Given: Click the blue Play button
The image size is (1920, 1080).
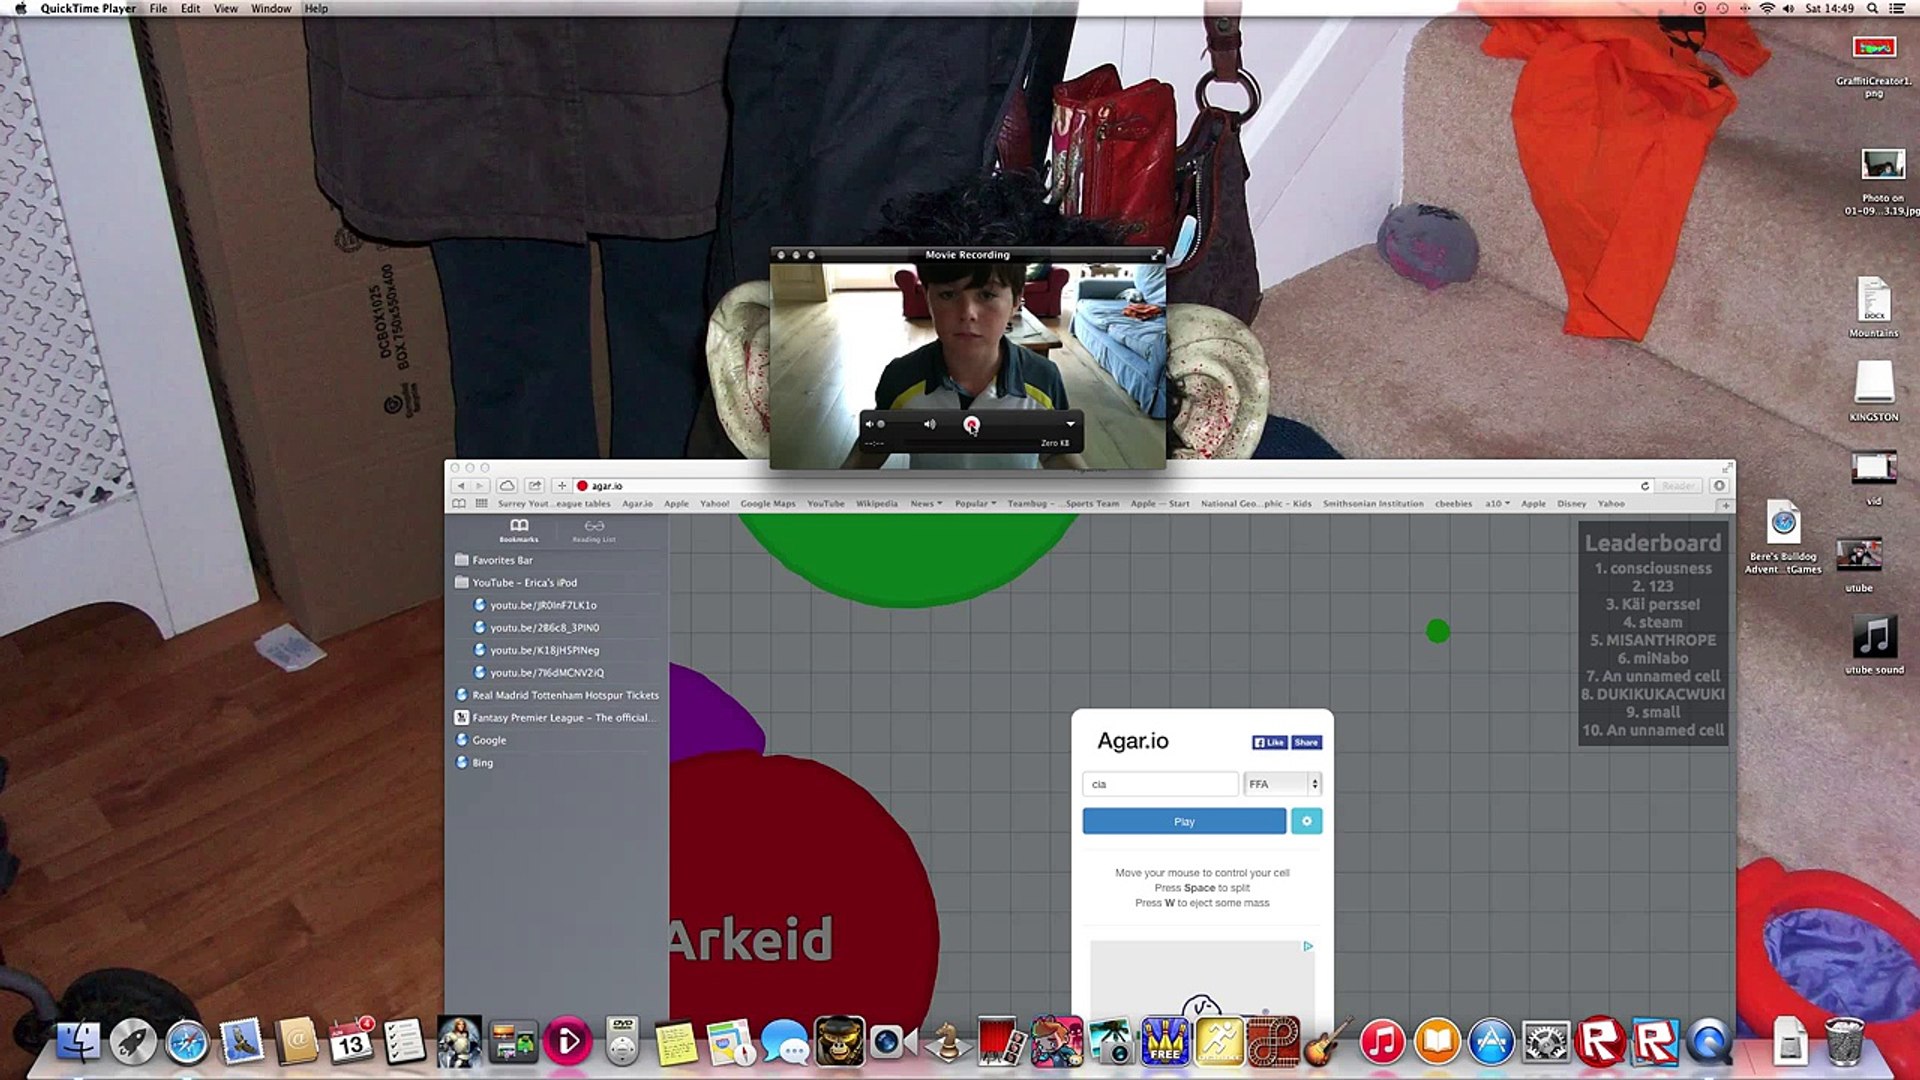Looking at the screenshot, I should click(x=1184, y=822).
